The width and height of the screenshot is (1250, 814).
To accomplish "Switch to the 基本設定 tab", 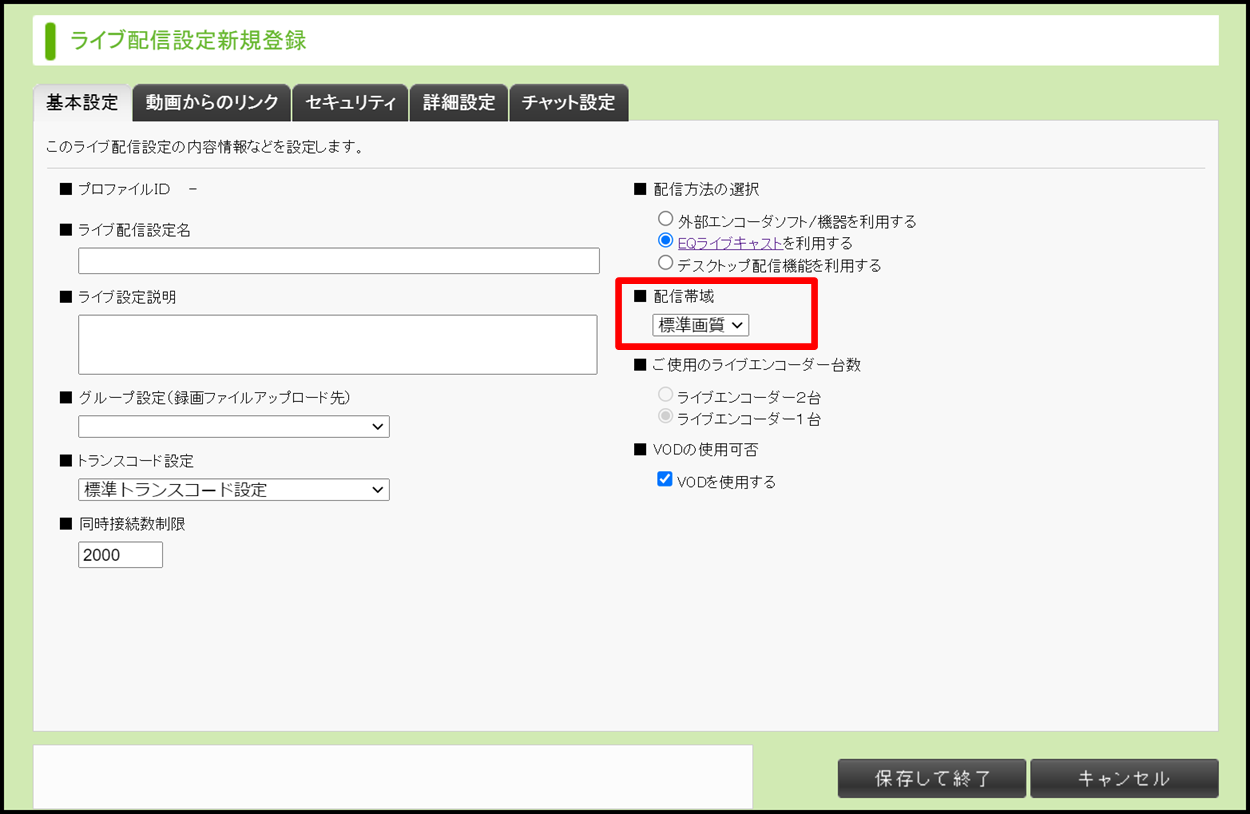I will pyautogui.click(x=82, y=103).
